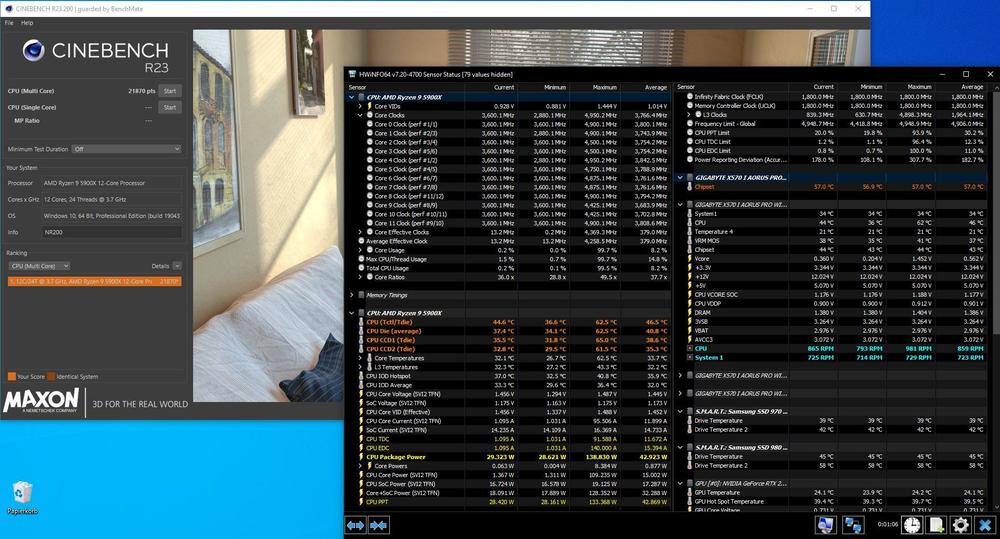
Task: Open HWiNFO sensor settings gear
Action: [961, 525]
